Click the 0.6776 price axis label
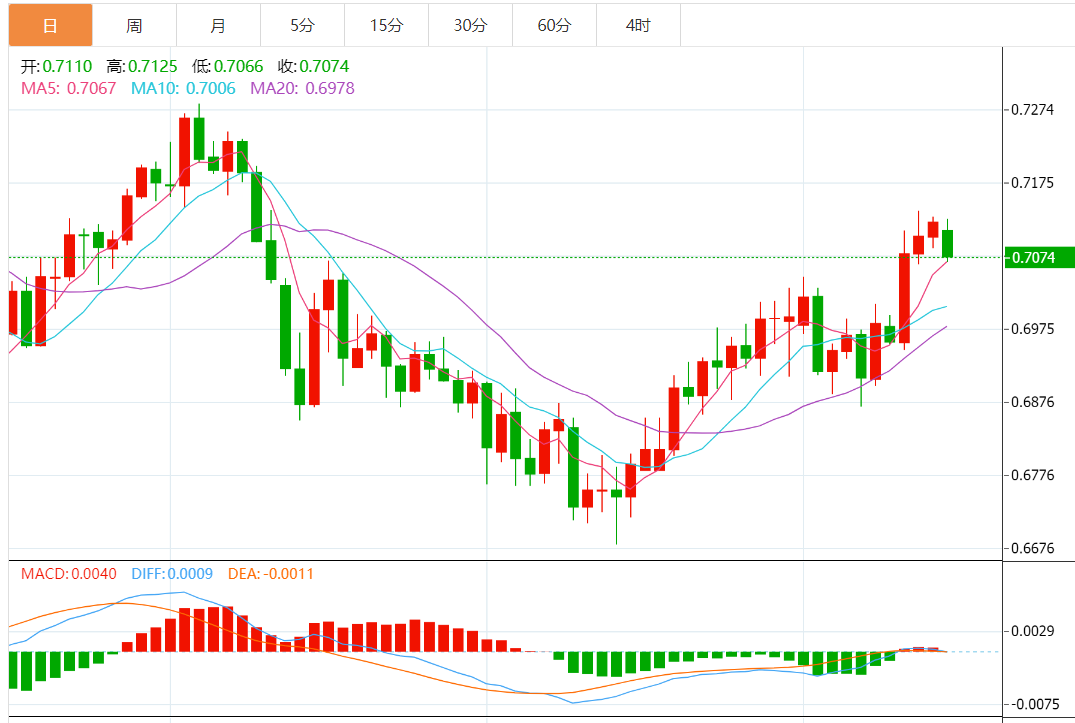The height and width of the screenshot is (723, 1075). coord(1032,475)
